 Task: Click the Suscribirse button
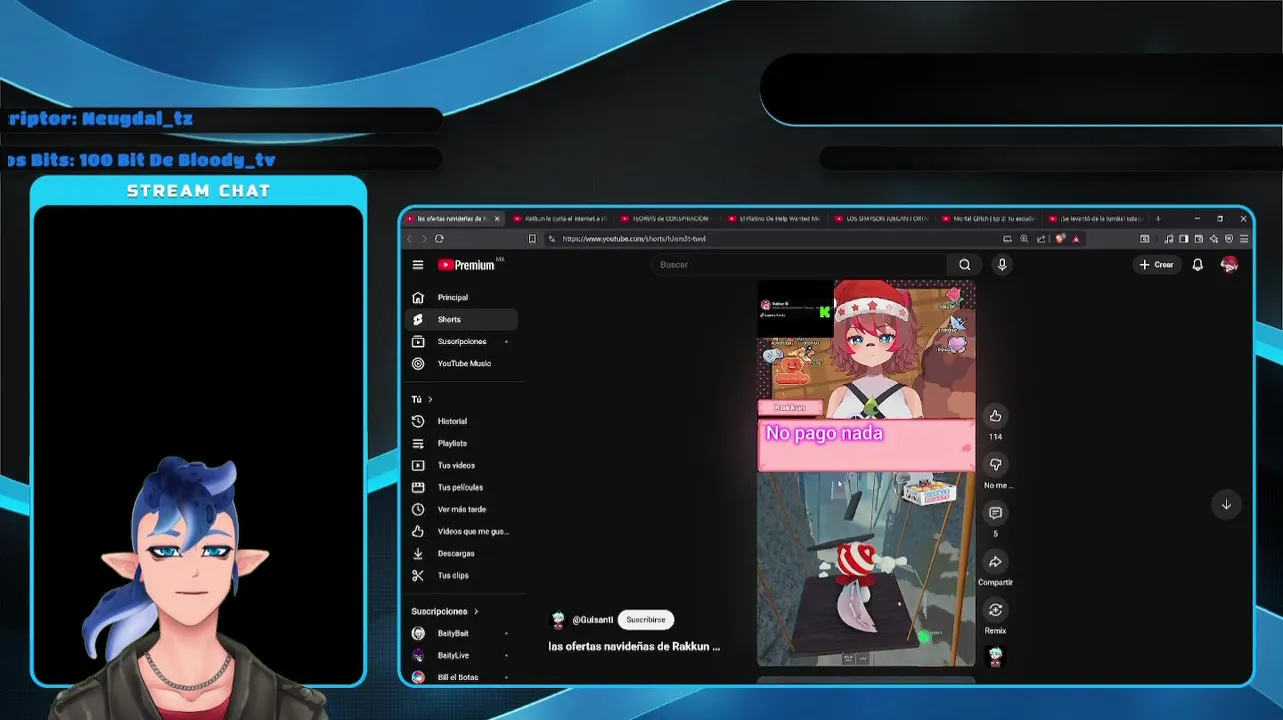646,620
